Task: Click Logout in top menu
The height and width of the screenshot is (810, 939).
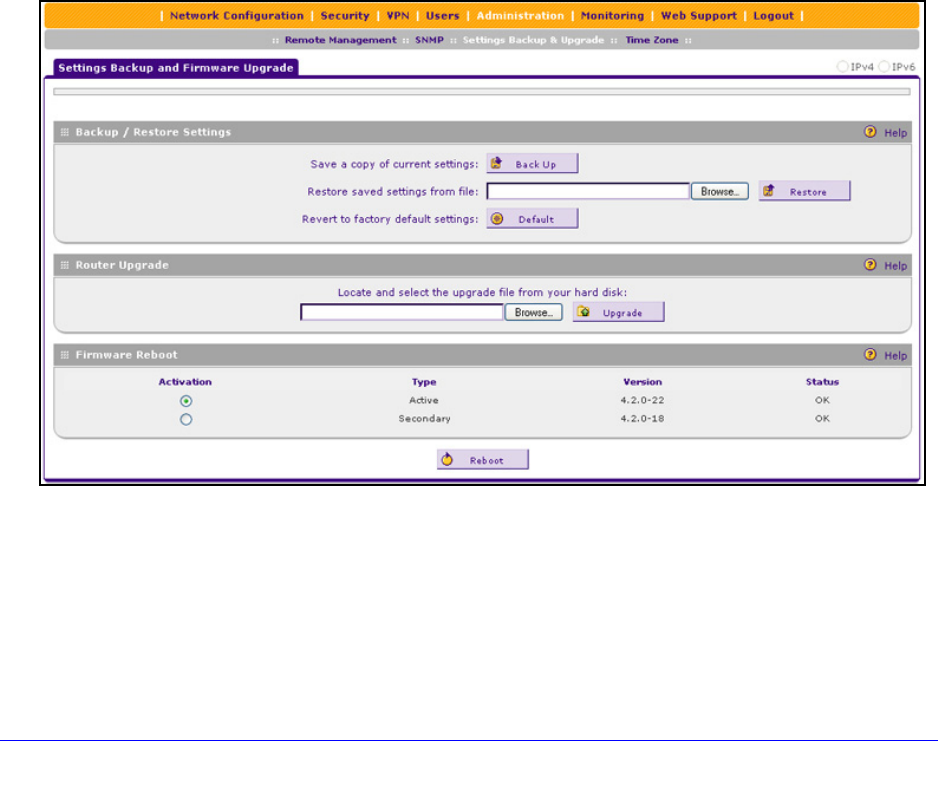Action: tap(773, 16)
